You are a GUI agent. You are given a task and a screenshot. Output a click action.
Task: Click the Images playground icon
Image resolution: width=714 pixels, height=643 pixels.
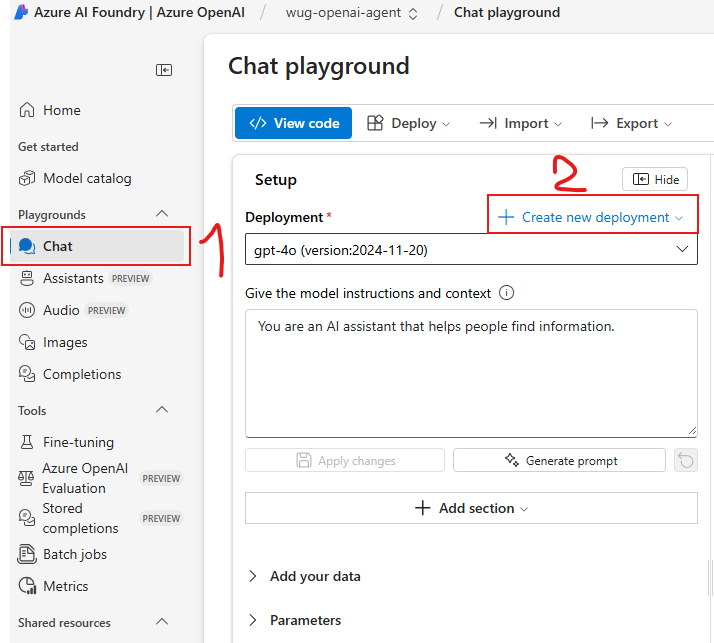27,343
